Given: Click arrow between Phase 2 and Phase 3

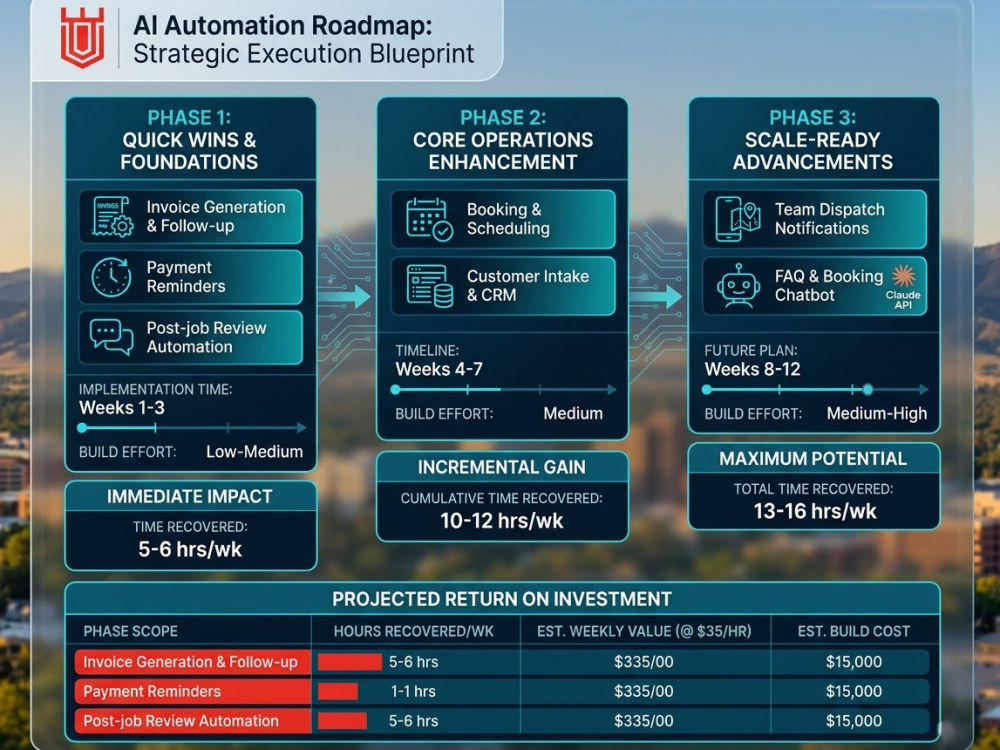Looking at the screenshot, I should coord(656,297).
